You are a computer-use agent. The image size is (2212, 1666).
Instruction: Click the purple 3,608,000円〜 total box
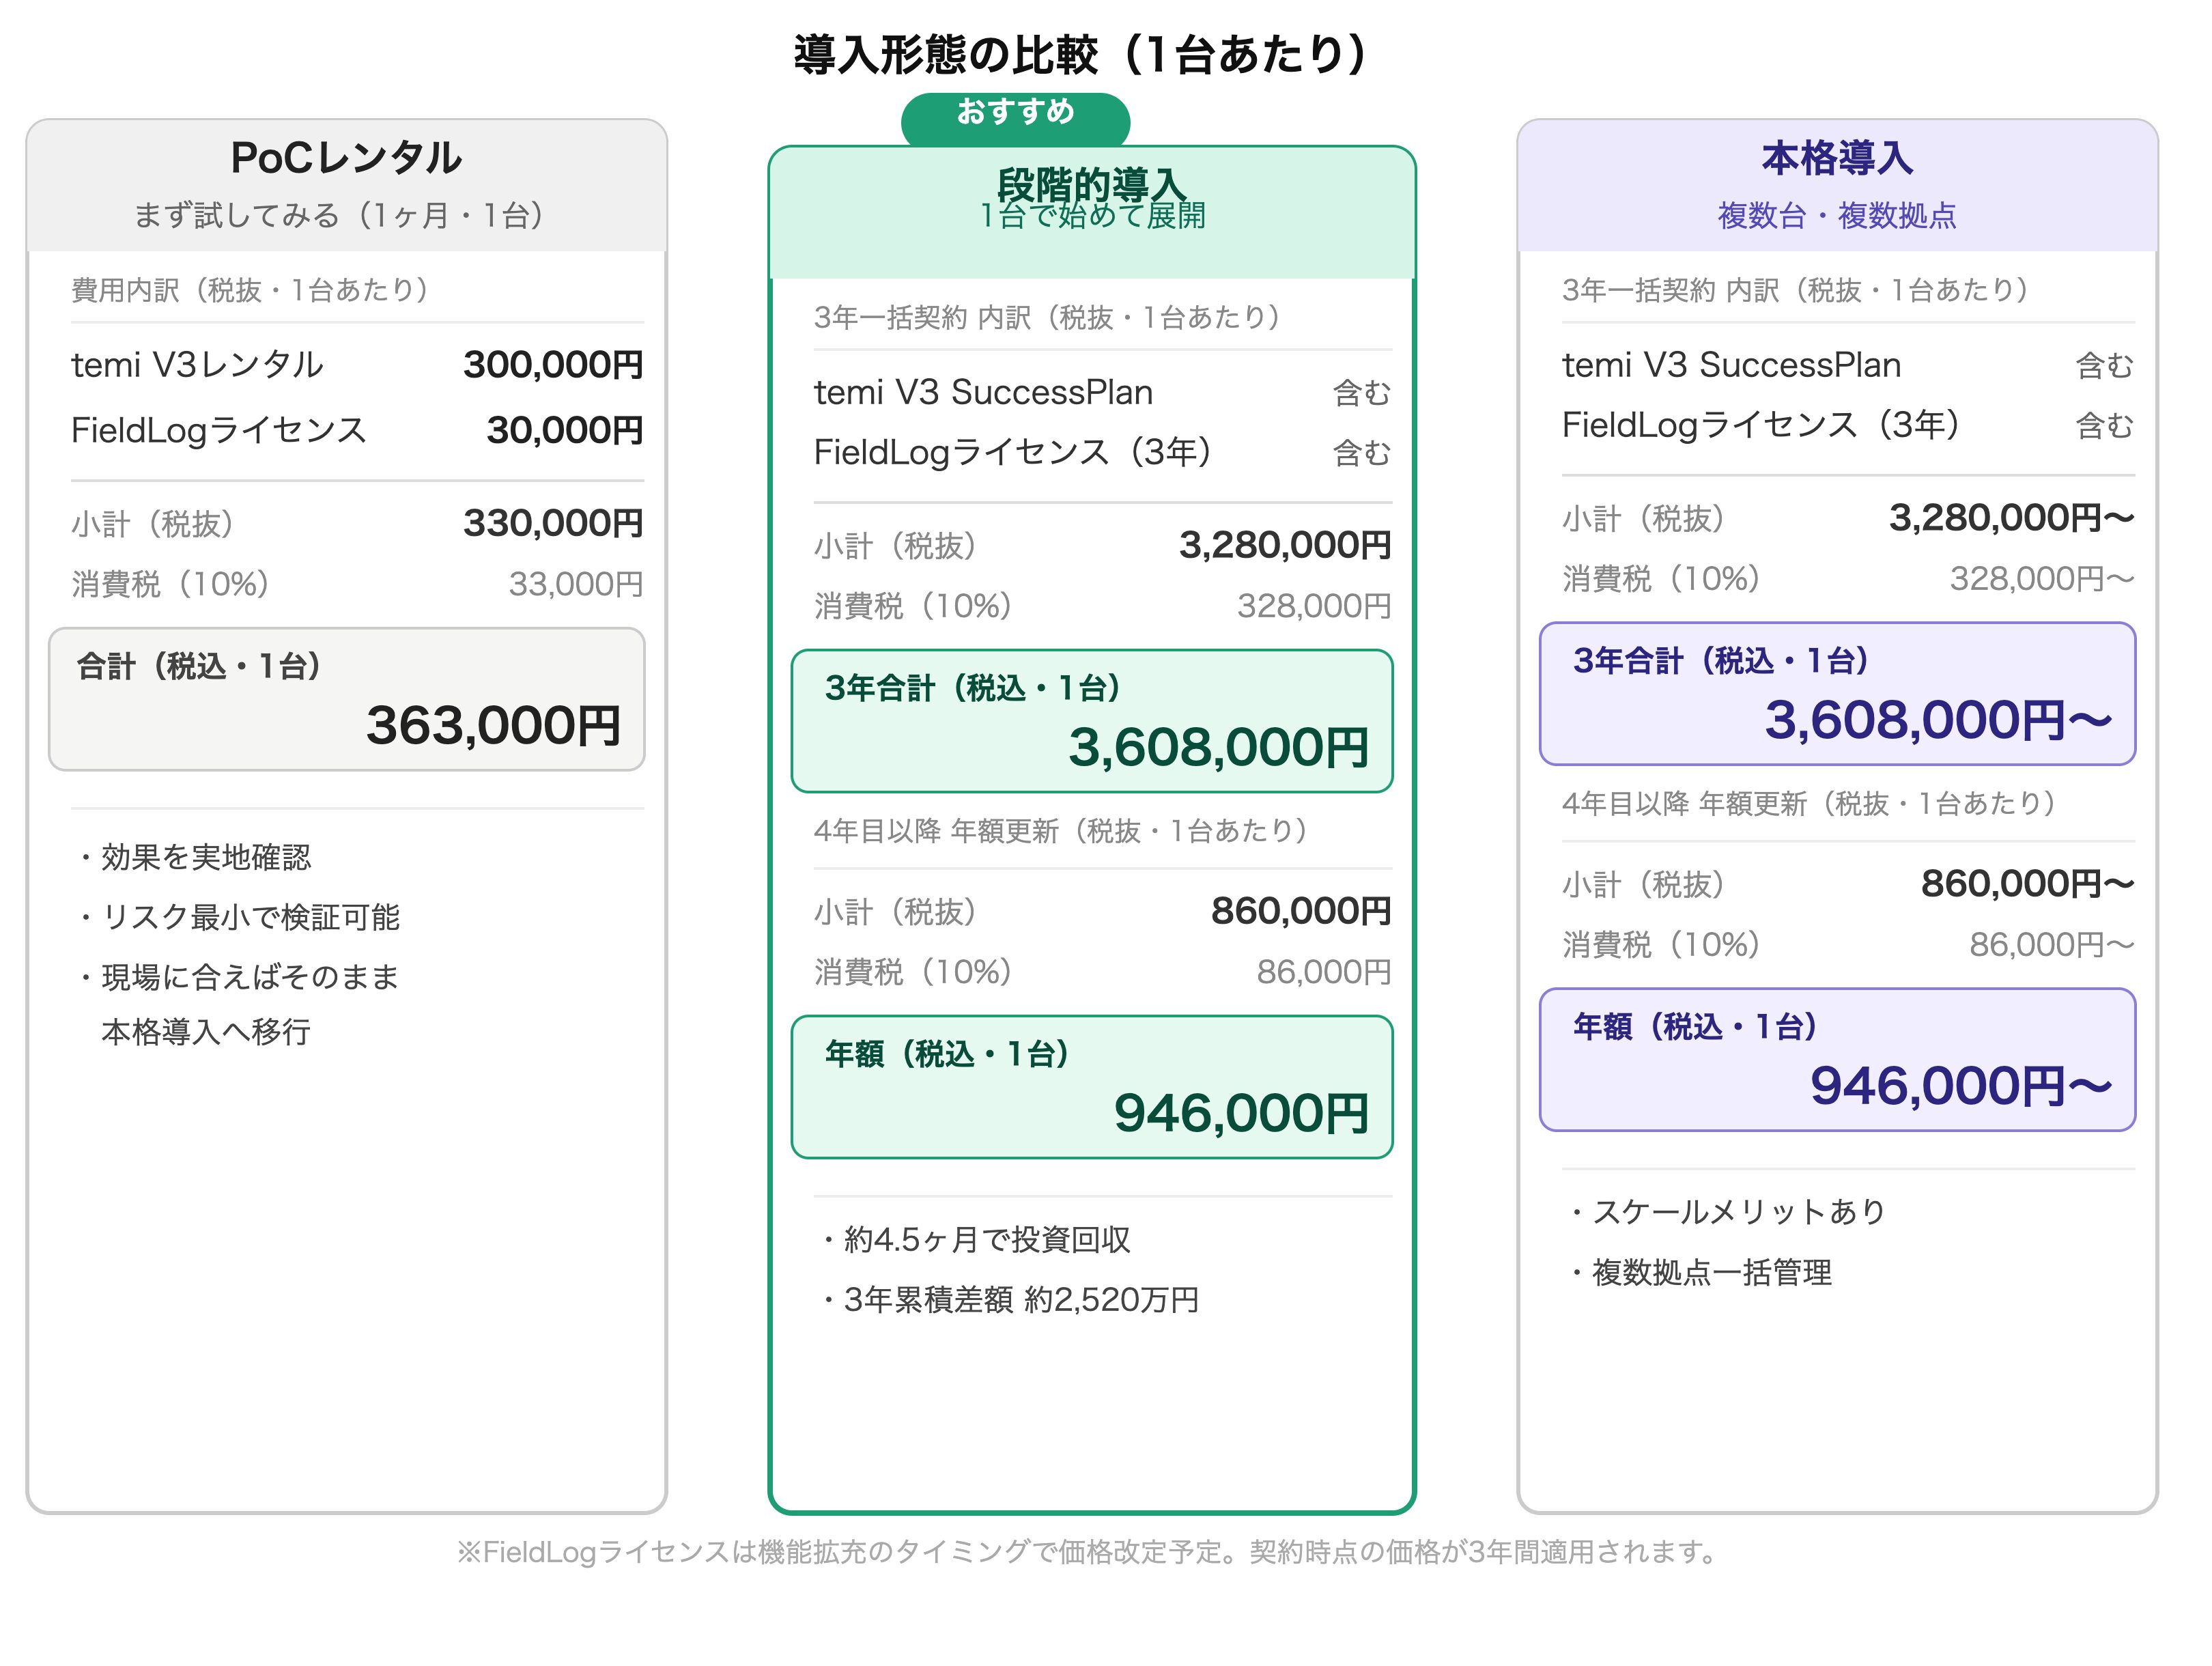click(x=1837, y=694)
